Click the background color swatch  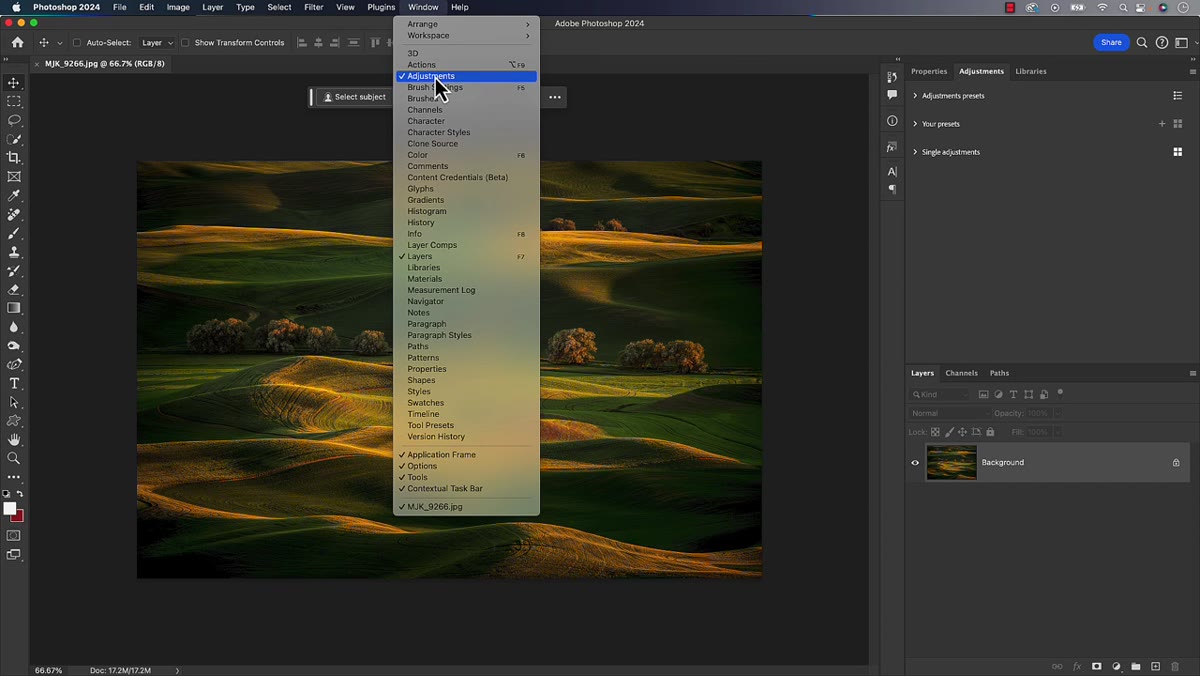coord(19,516)
